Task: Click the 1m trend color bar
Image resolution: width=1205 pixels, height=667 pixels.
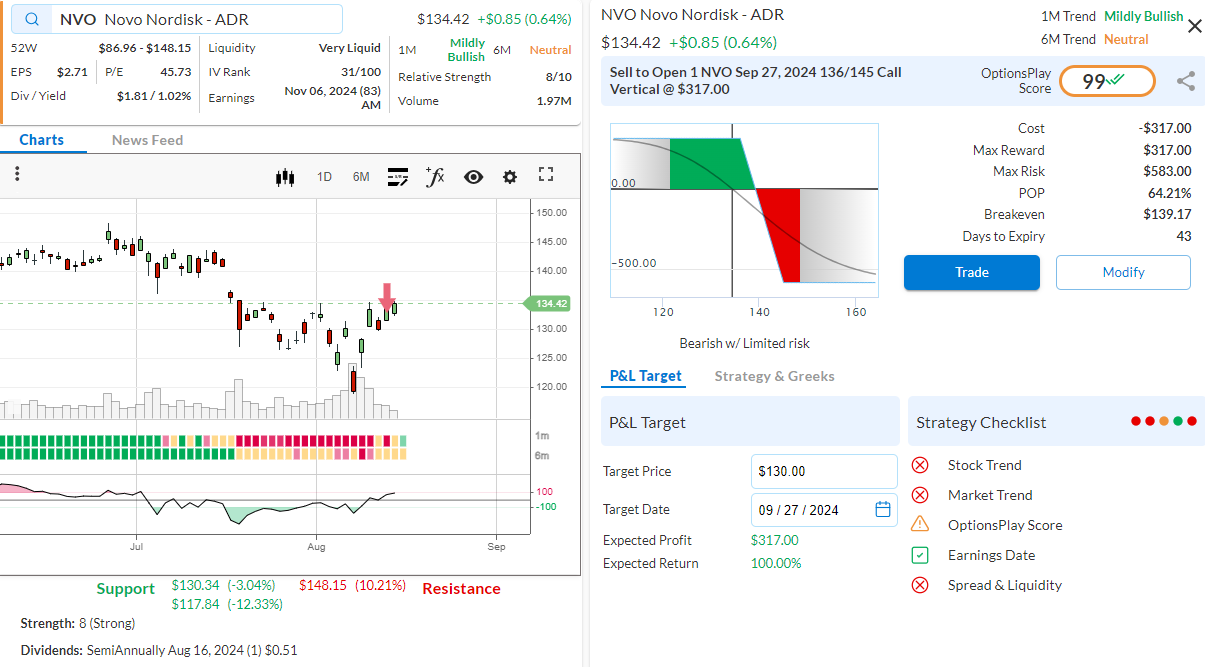Action: 204,441
